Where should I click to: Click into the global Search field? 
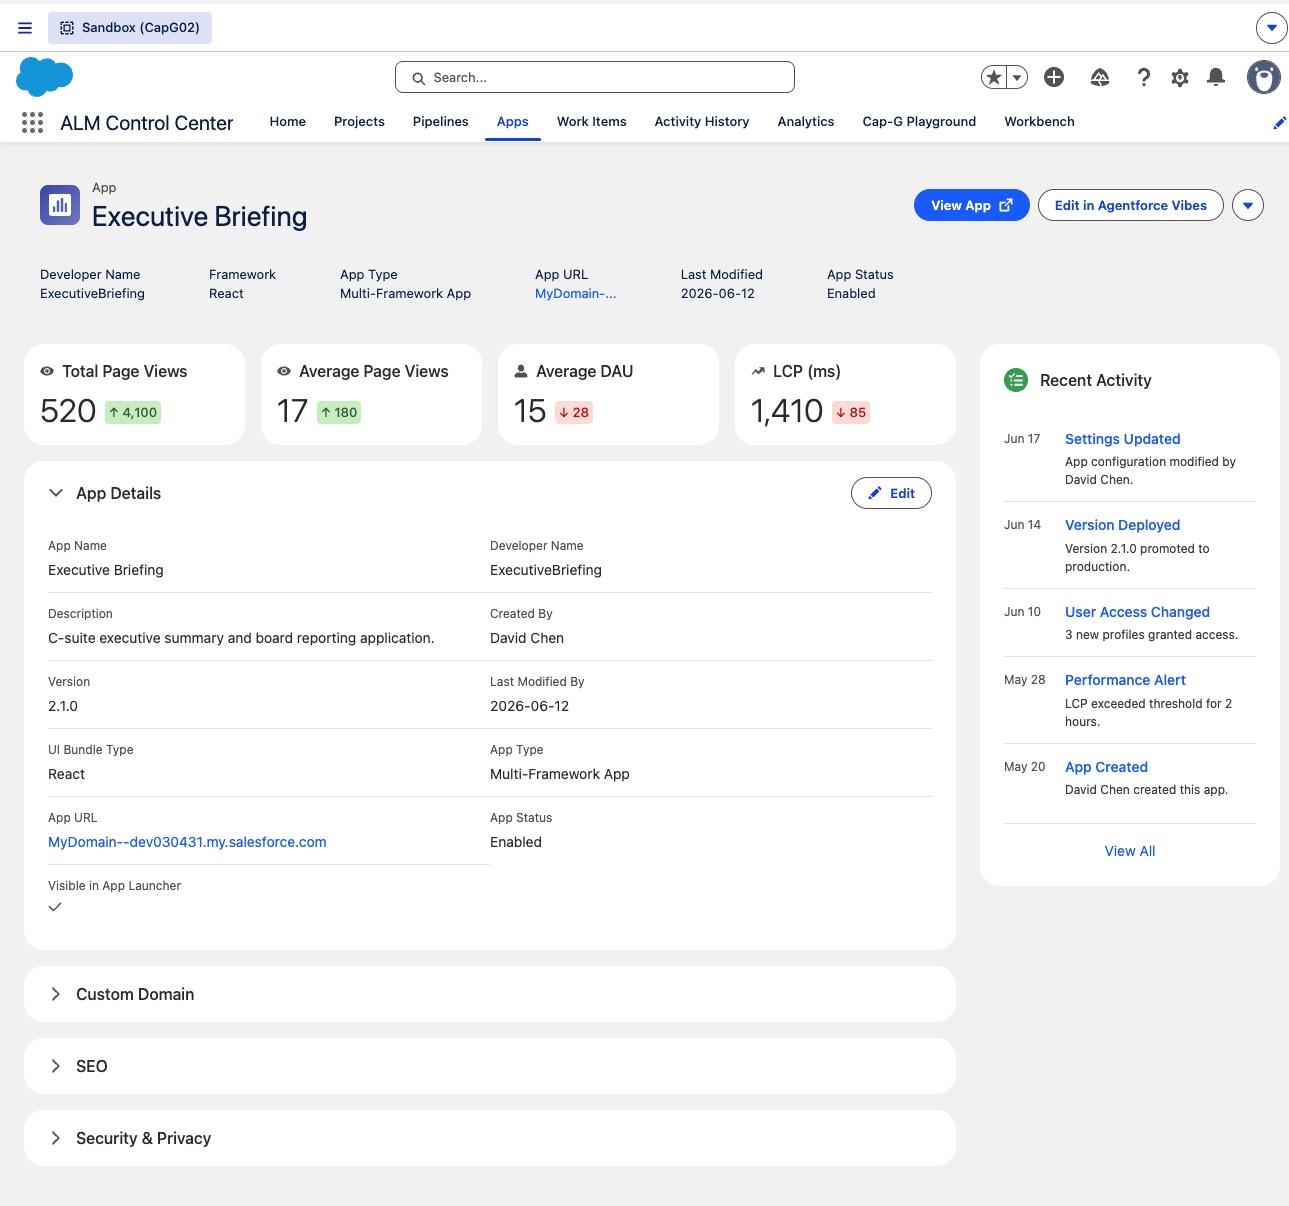[x=595, y=77]
